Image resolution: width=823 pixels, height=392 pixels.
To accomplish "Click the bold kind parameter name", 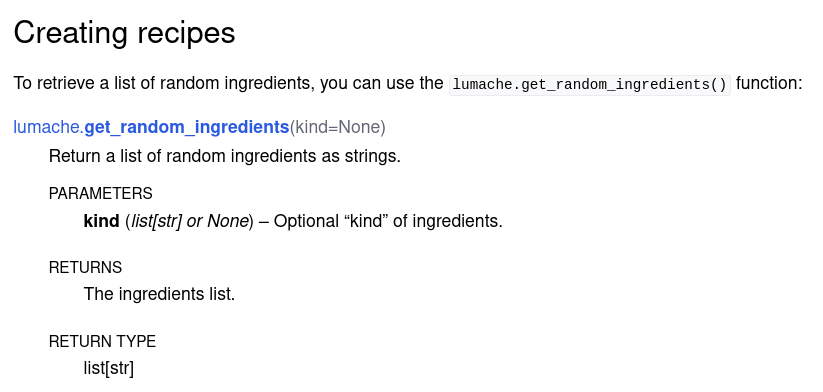I will tap(101, 221).
